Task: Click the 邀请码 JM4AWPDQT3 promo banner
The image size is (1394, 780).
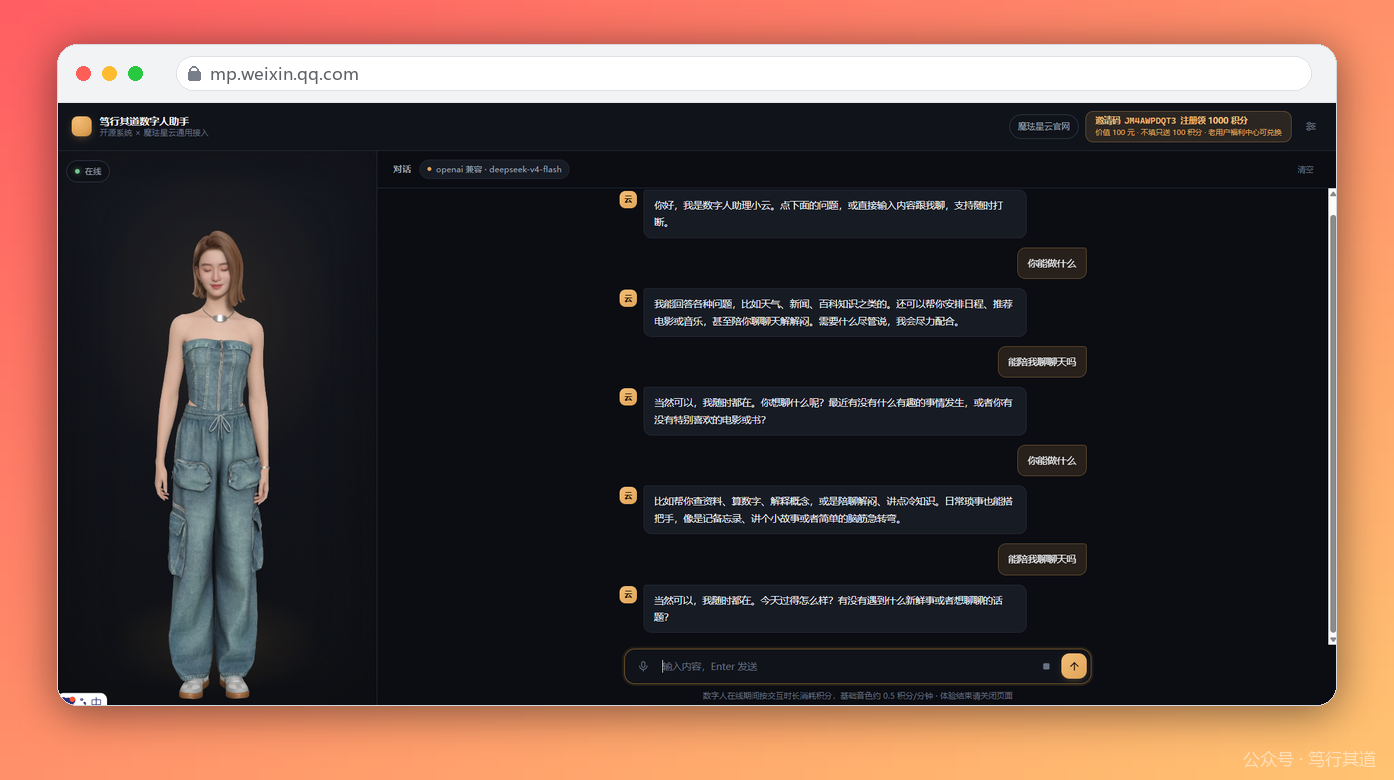Action: click(1188, 126)
